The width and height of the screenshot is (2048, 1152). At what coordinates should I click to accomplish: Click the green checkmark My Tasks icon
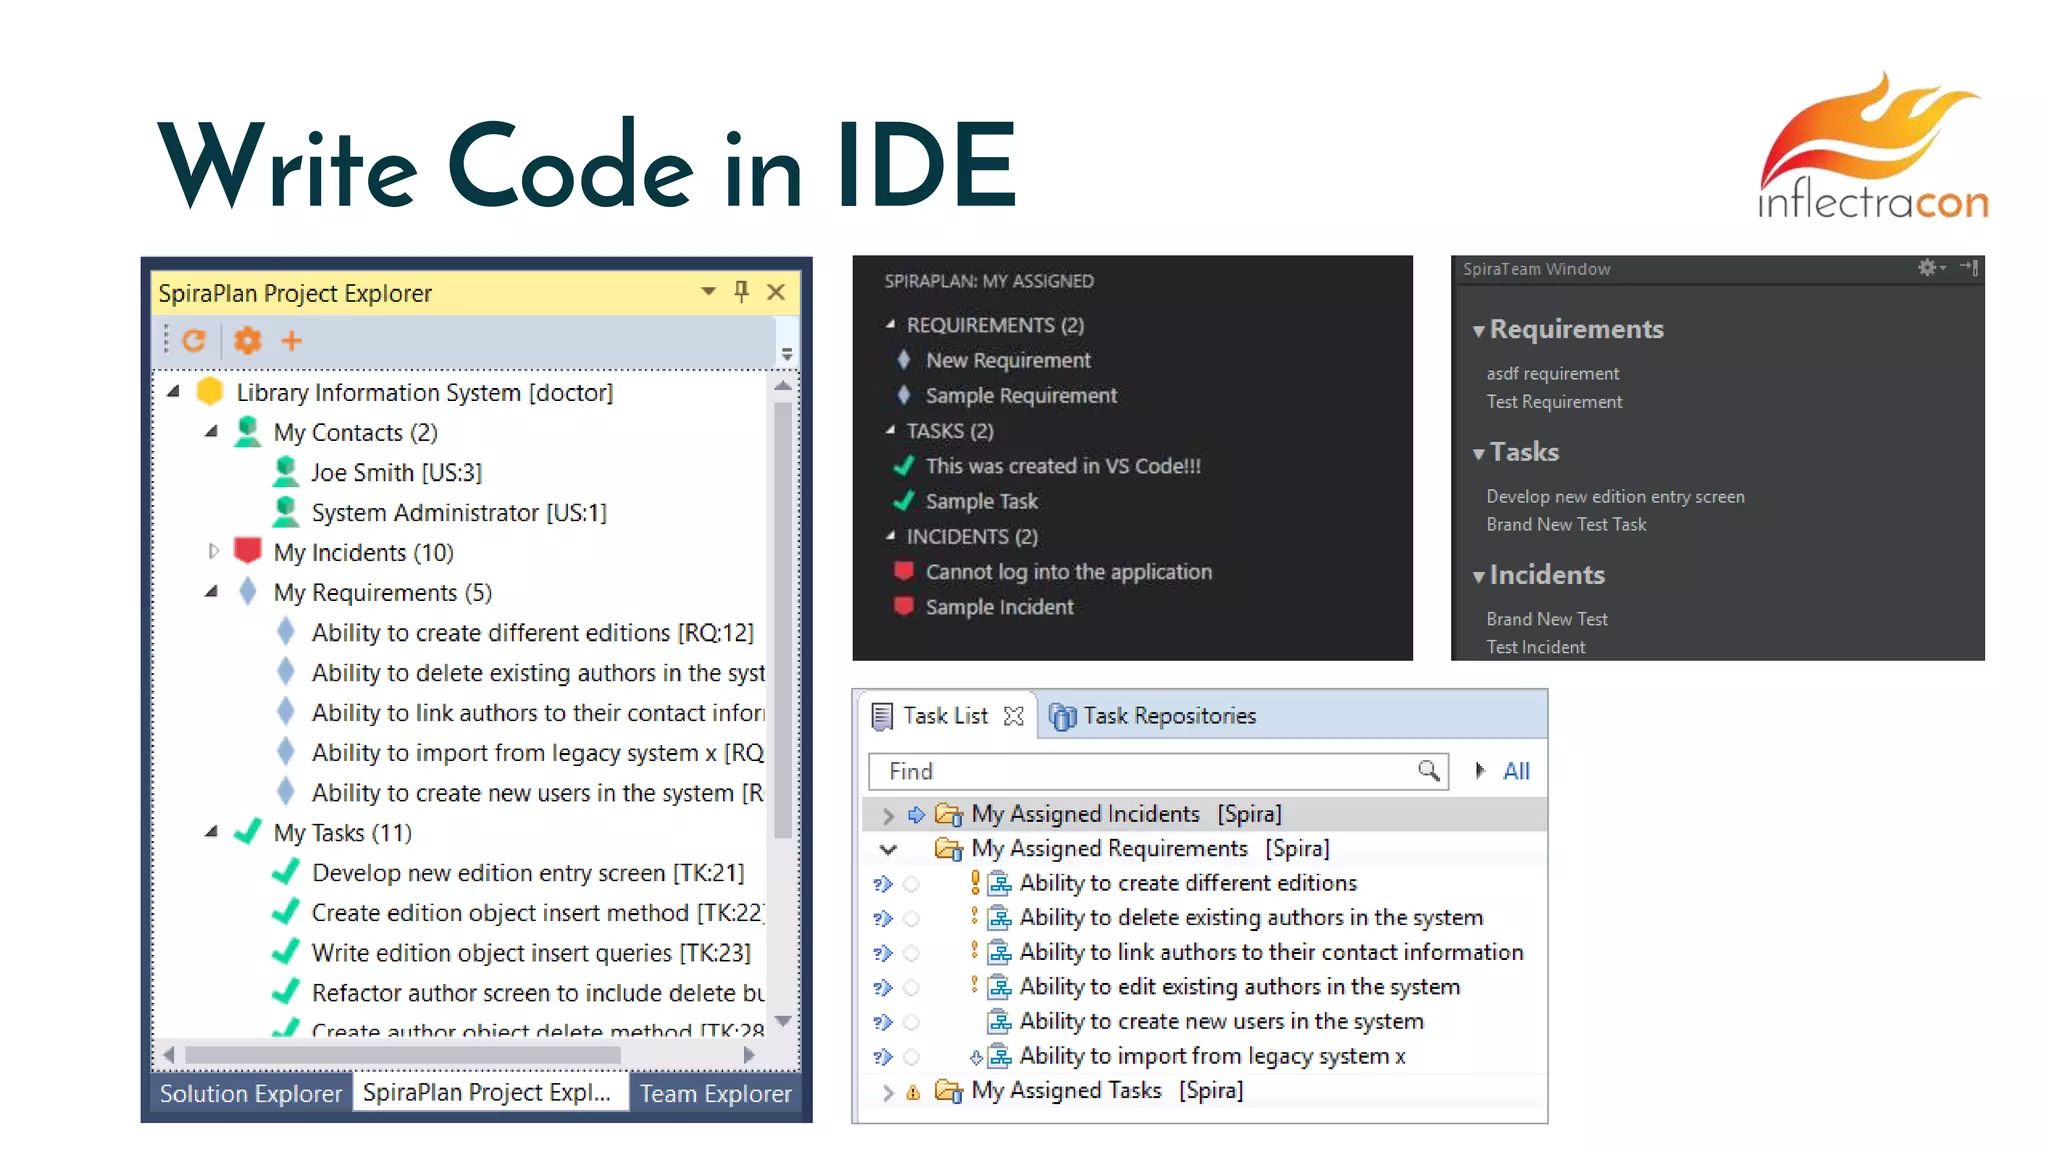click(x=247, y=831)
